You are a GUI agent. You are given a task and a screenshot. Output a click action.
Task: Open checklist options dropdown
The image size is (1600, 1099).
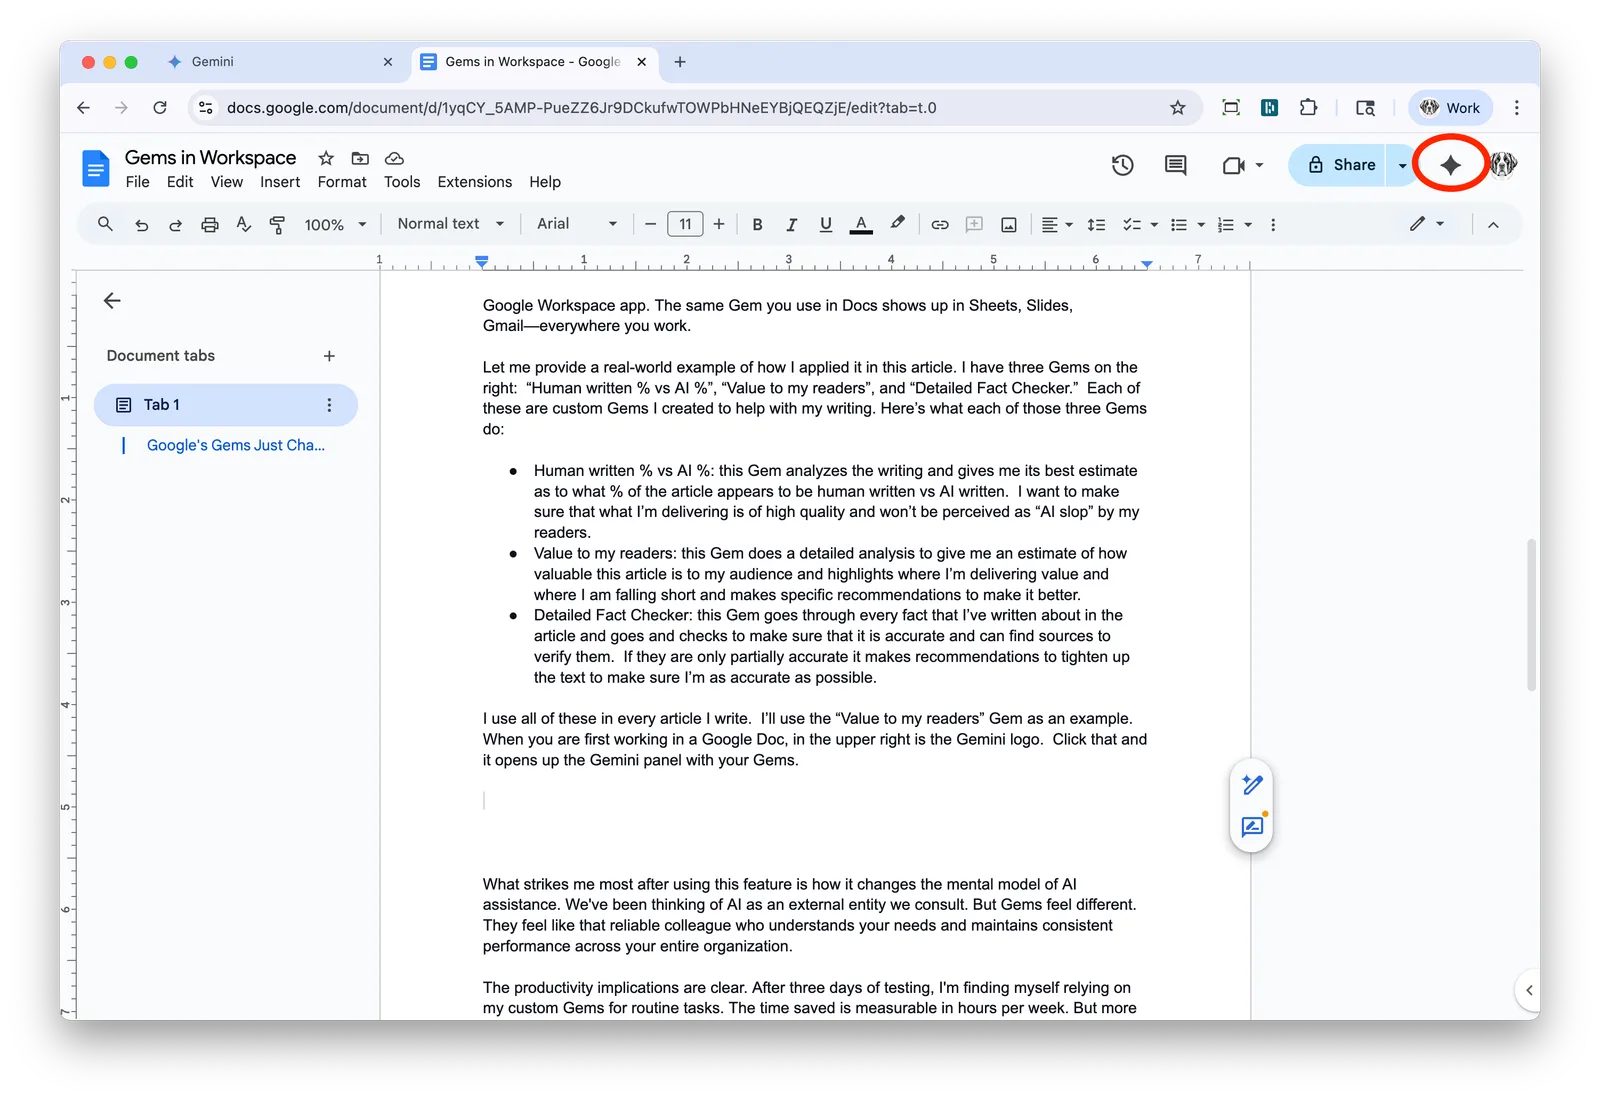(1139, 225)
